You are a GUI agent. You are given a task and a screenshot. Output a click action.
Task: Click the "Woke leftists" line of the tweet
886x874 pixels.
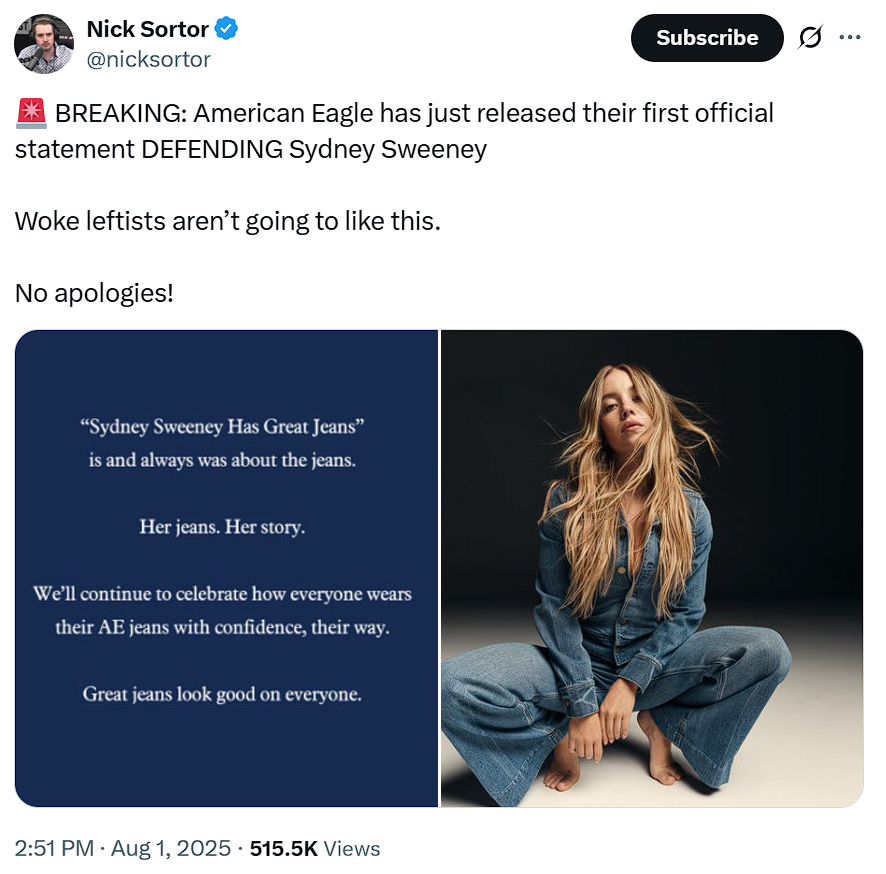pyautogui.click(x=227, y=221)
